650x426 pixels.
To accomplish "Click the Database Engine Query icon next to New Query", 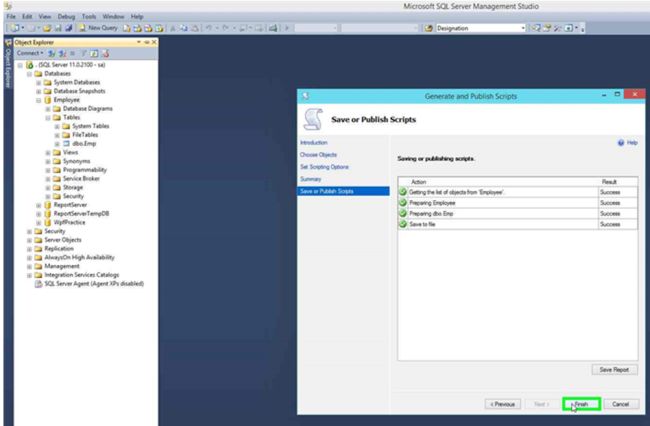I will [127, 28].
